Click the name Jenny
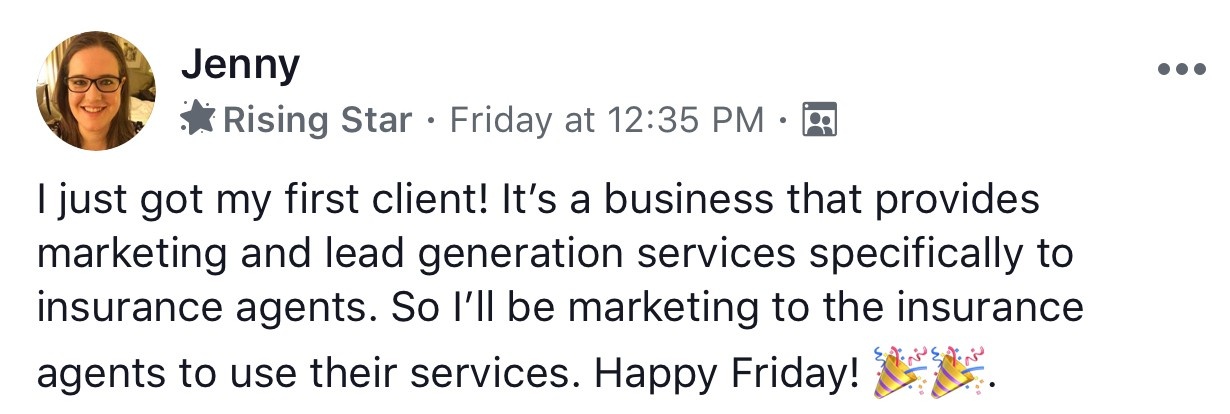Viewport: 1230px width, 414px height. click(240, 66)
